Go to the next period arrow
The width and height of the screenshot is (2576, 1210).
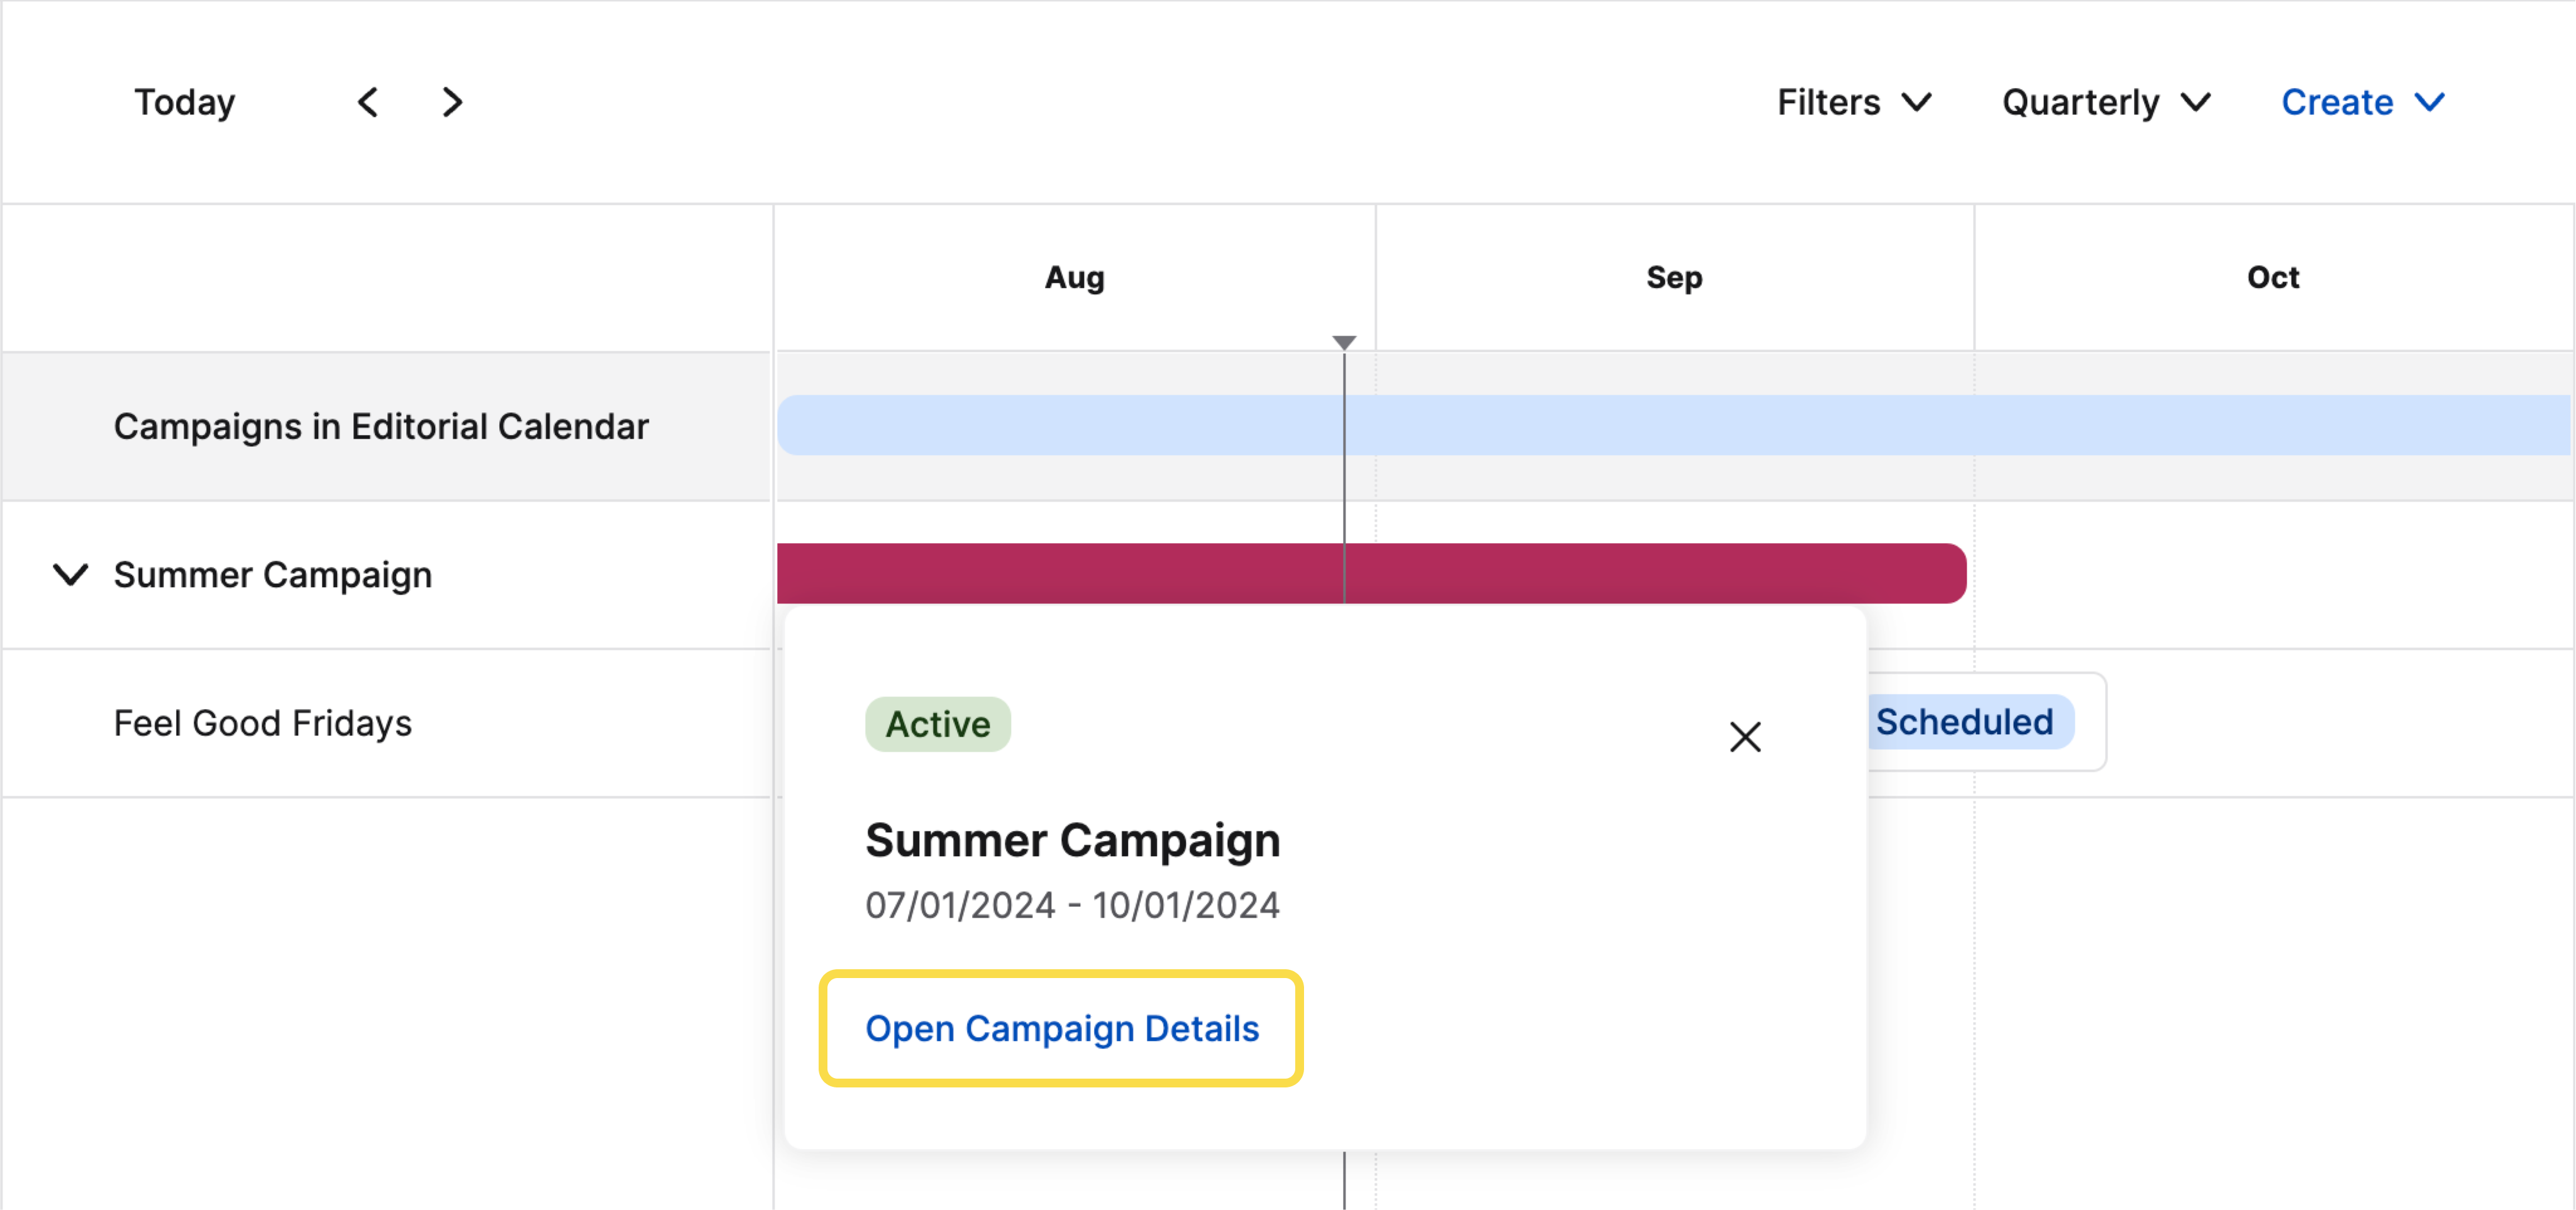pos(452,102)
